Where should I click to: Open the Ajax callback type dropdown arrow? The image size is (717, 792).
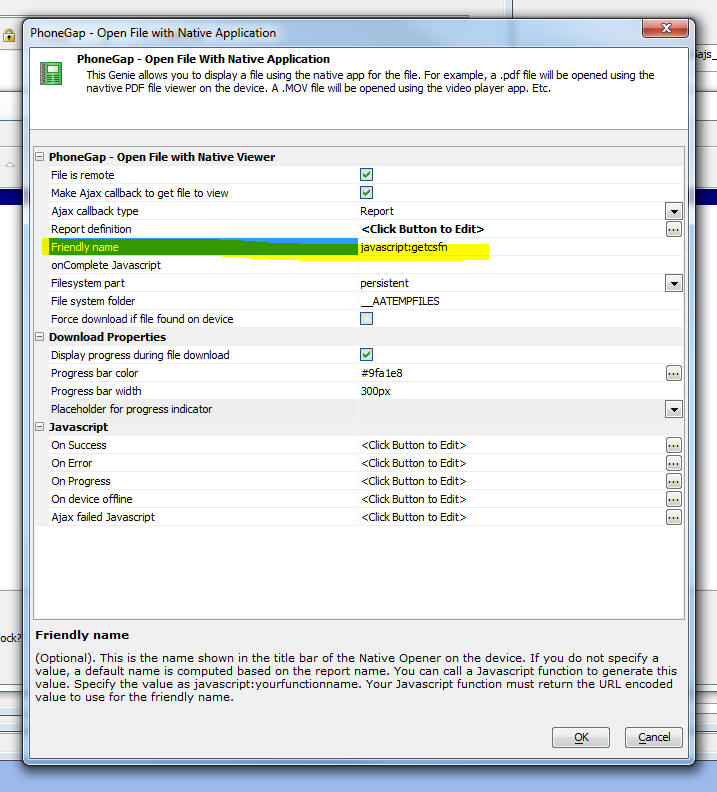[x=674, y=211]
